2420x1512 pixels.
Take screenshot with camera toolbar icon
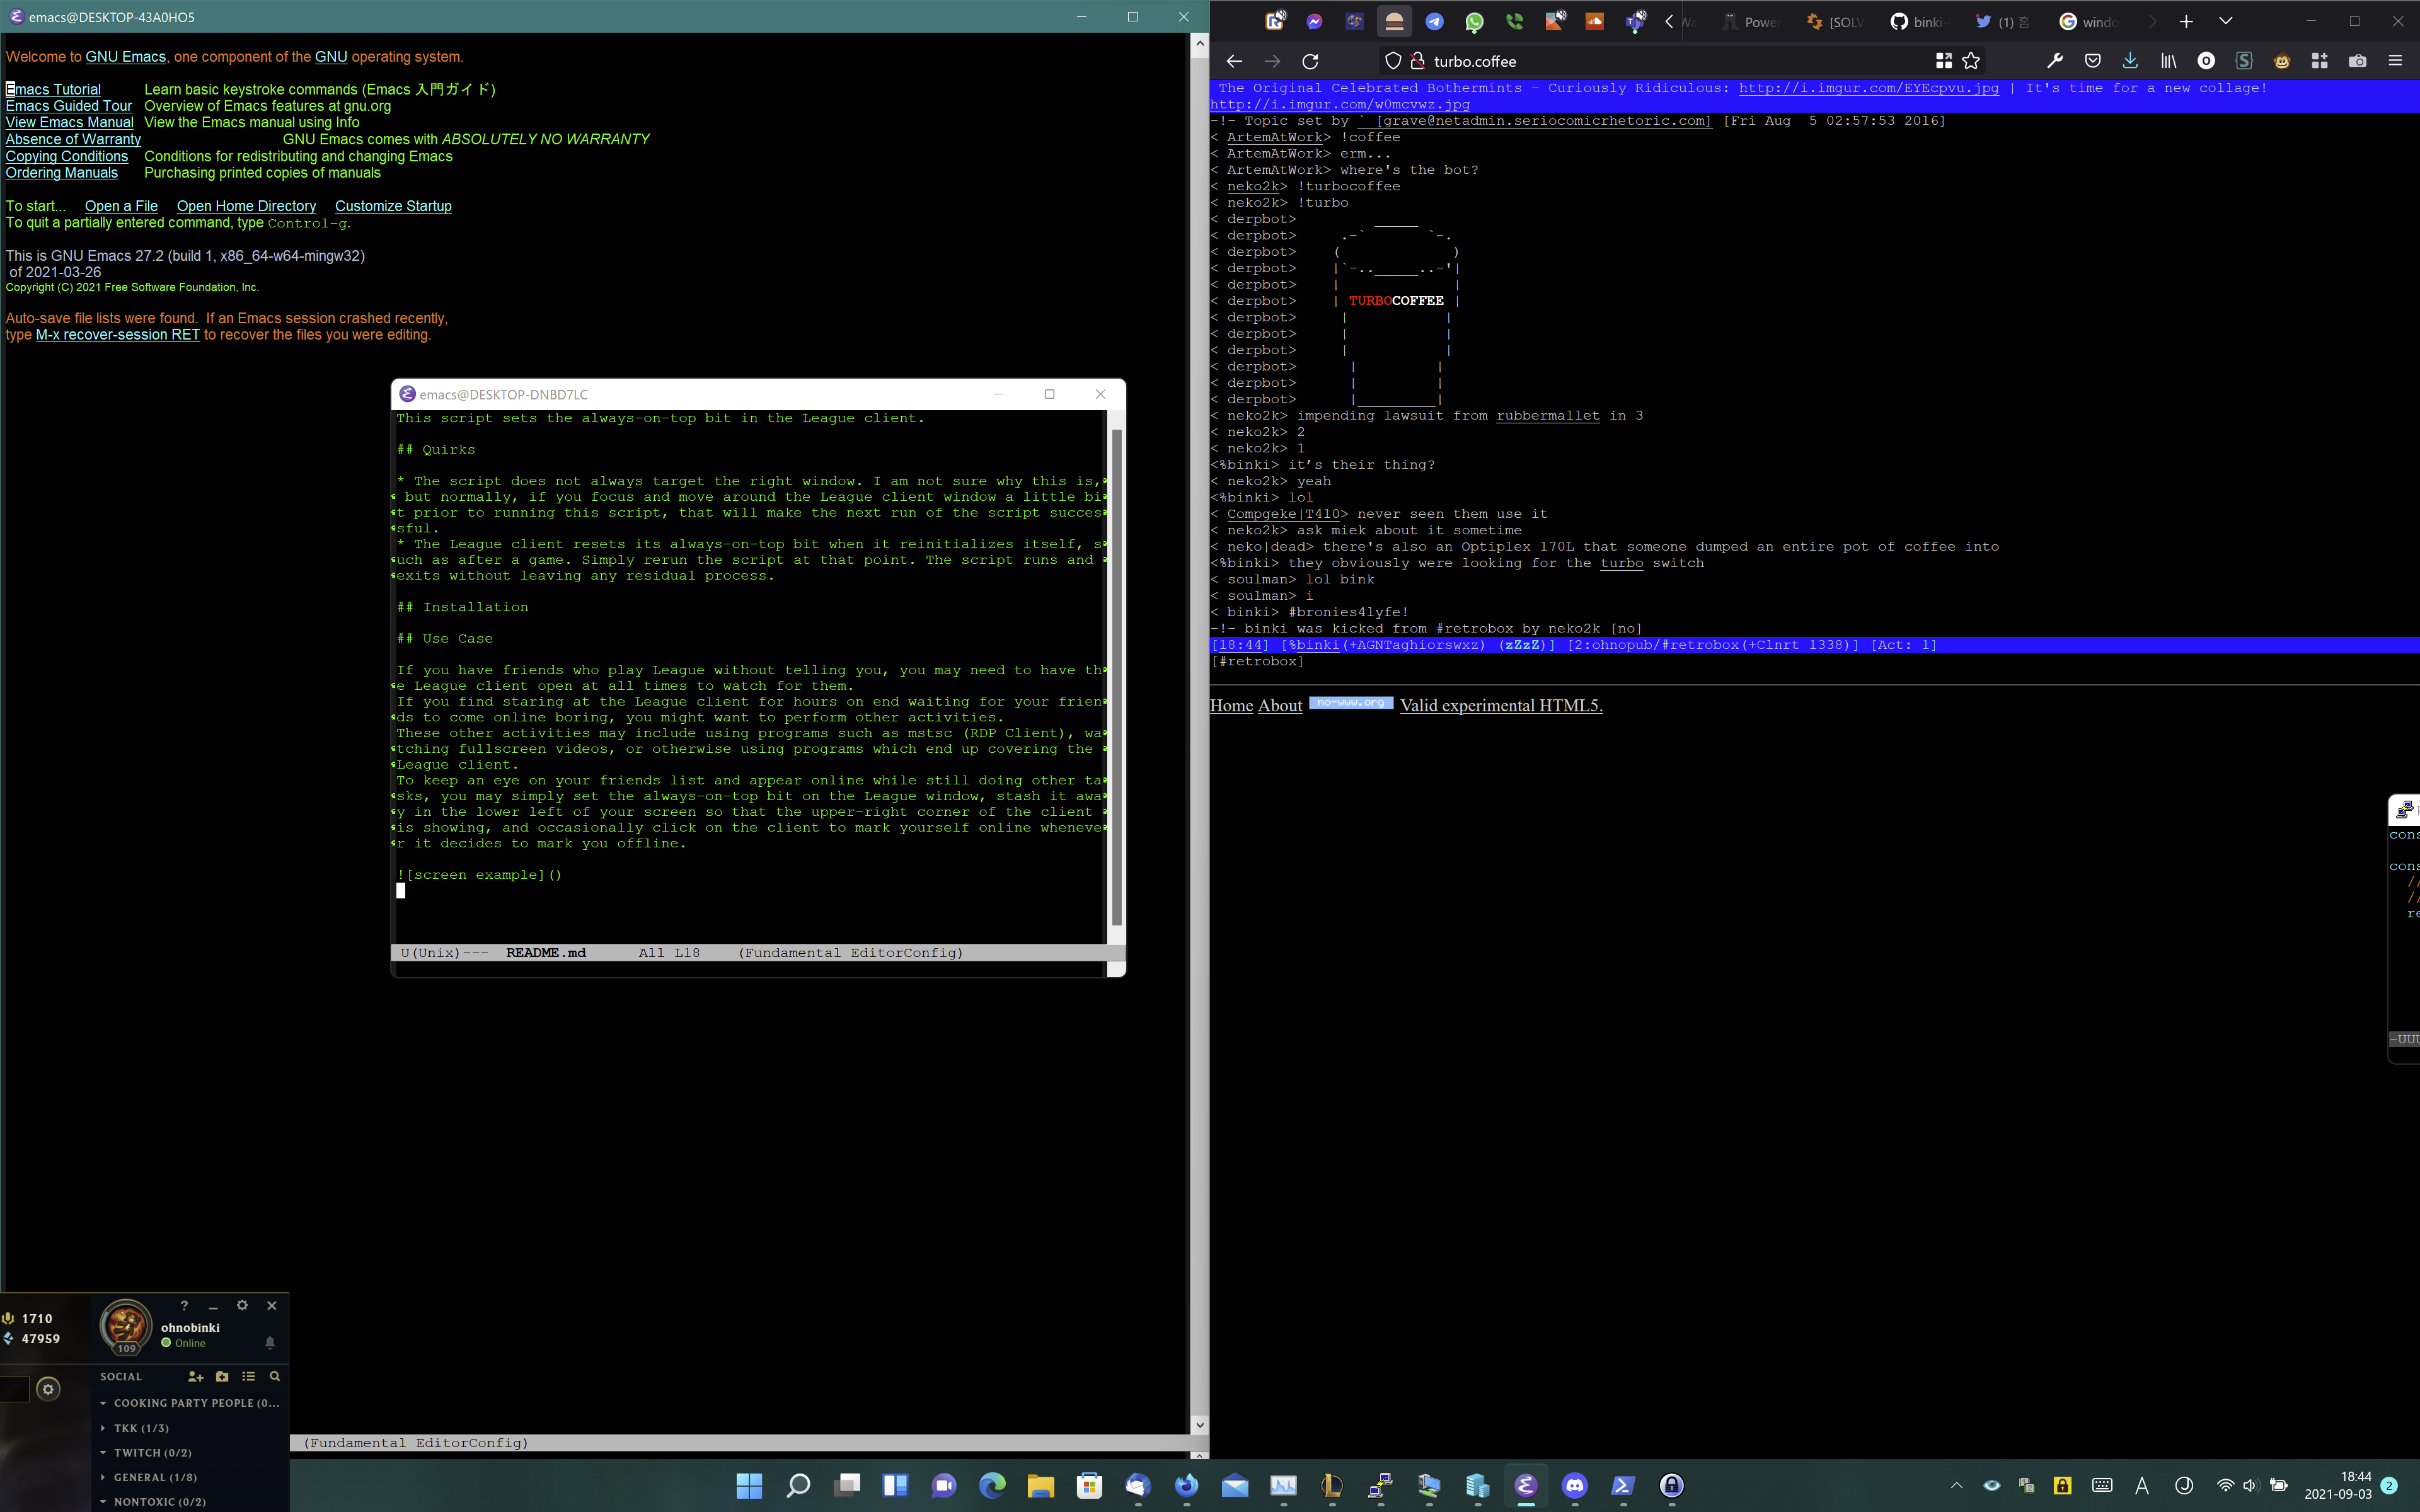[x=2357, y=61]
